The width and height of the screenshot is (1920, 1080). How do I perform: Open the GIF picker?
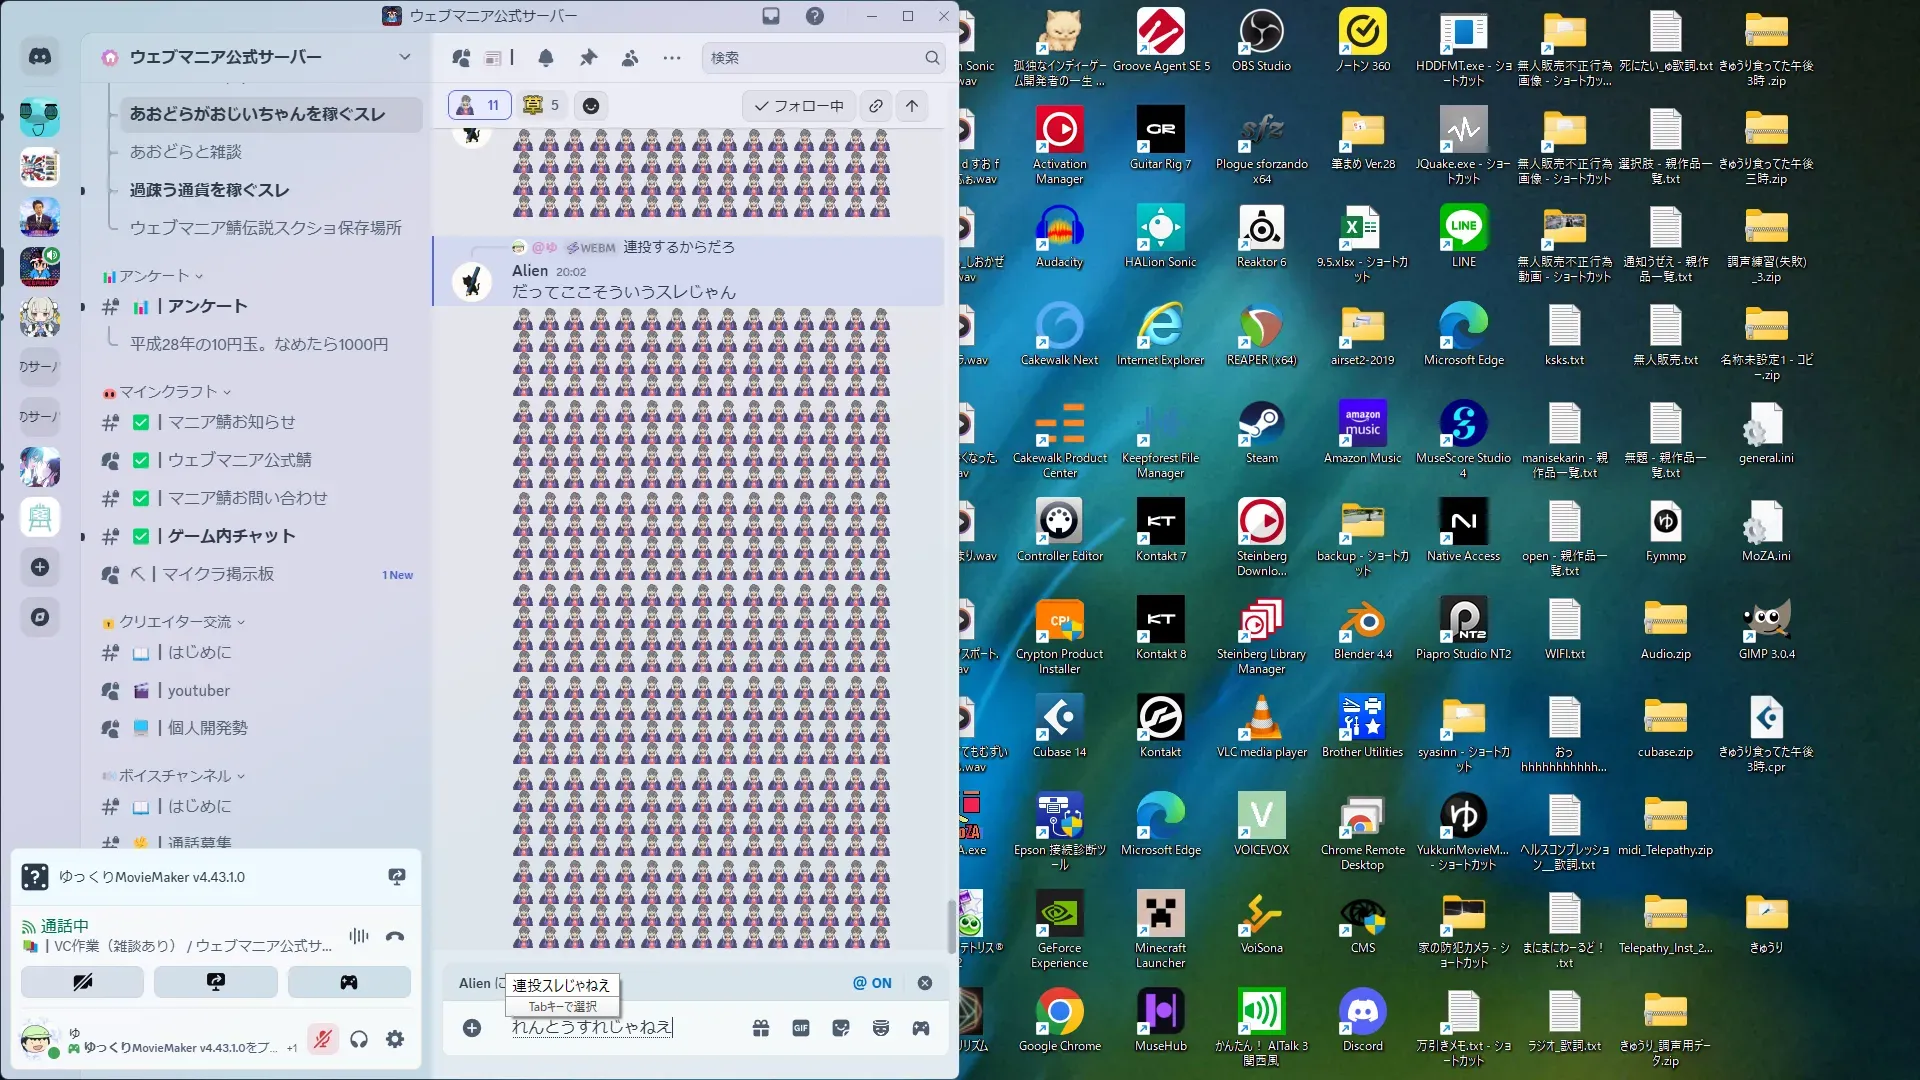click(801, 1028)
